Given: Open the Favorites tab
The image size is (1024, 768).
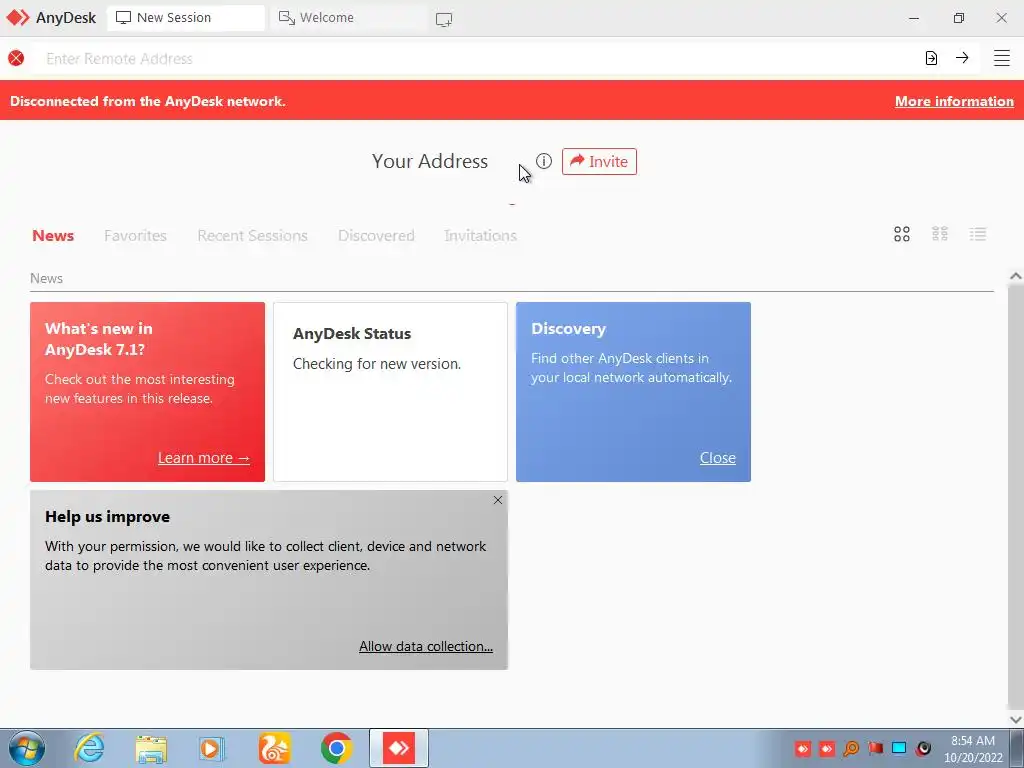Looking at the screenshot, I should (x=135, y=235).
